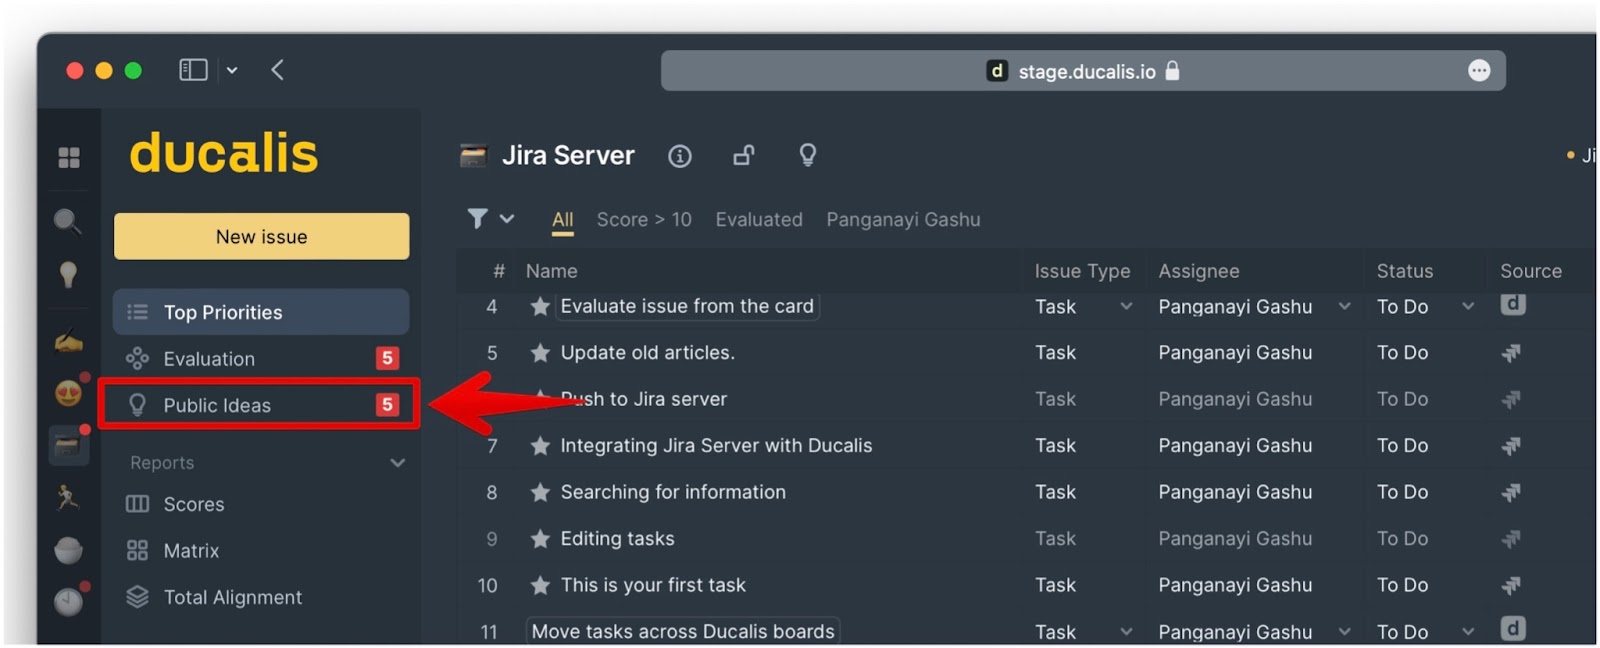This screenshot has height=648, width=1600.
Task: Open the clock emoji board
Action: point(68,601)
